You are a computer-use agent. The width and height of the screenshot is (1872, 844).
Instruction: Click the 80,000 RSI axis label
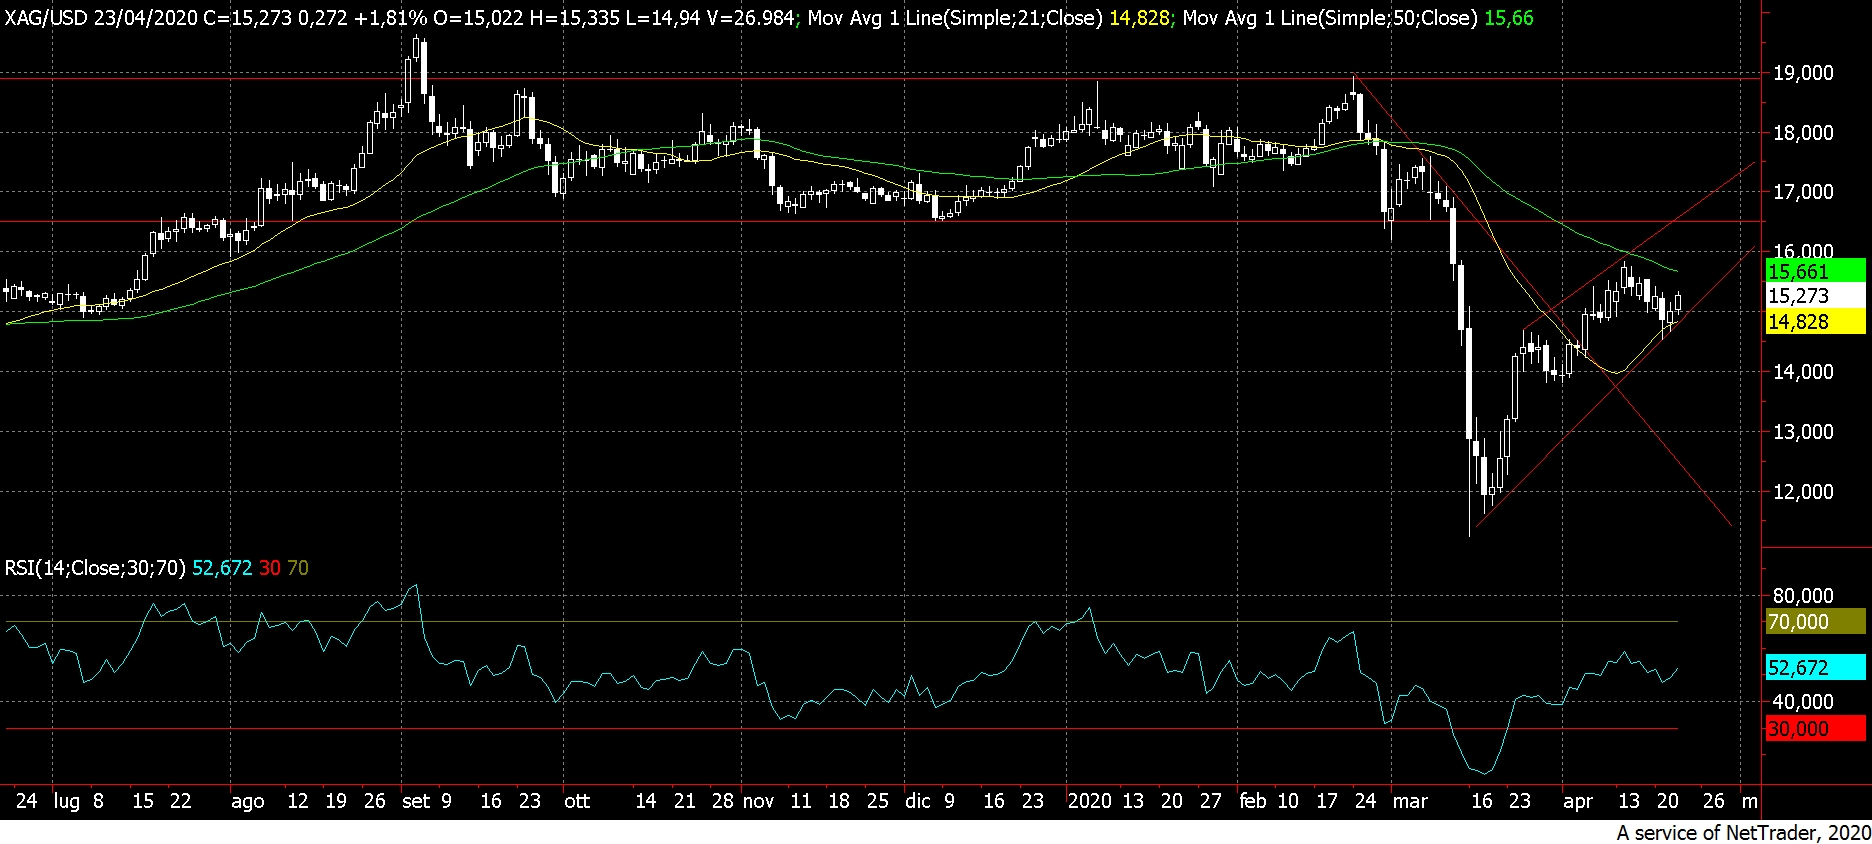[x=1803, y=596]
